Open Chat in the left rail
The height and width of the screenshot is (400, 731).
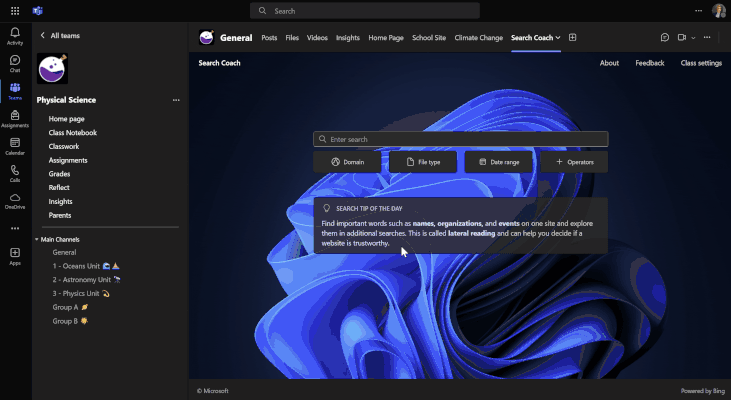coord(15,64)
